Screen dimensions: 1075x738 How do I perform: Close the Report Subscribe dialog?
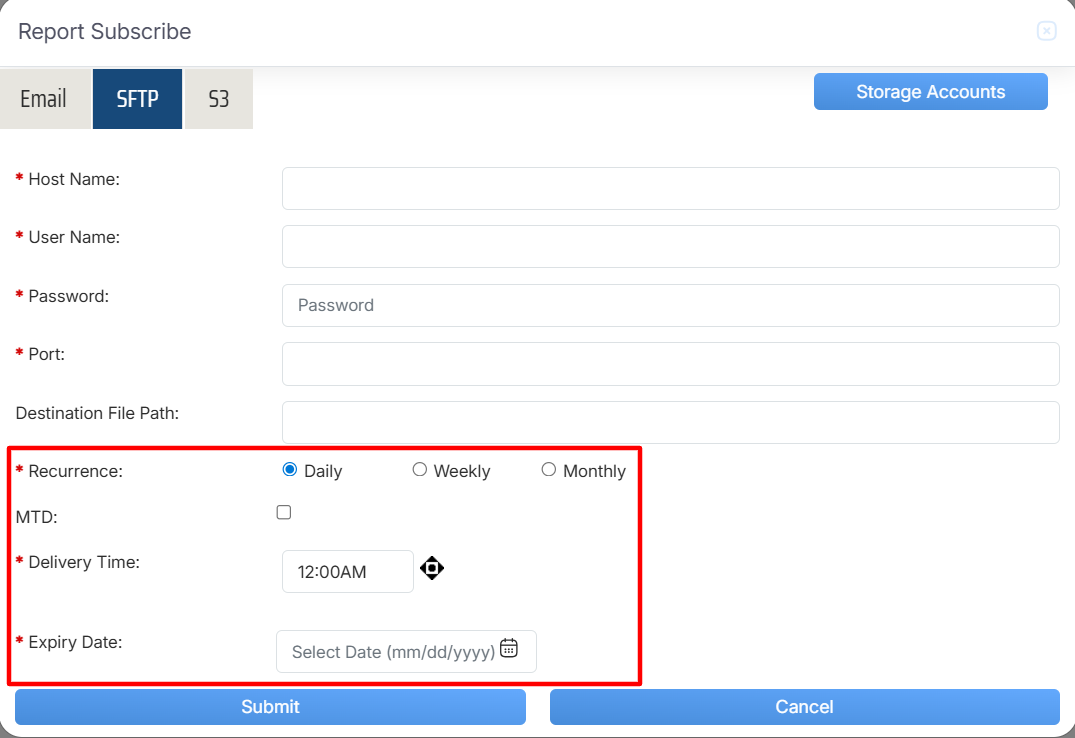(x=1046, y=31)
